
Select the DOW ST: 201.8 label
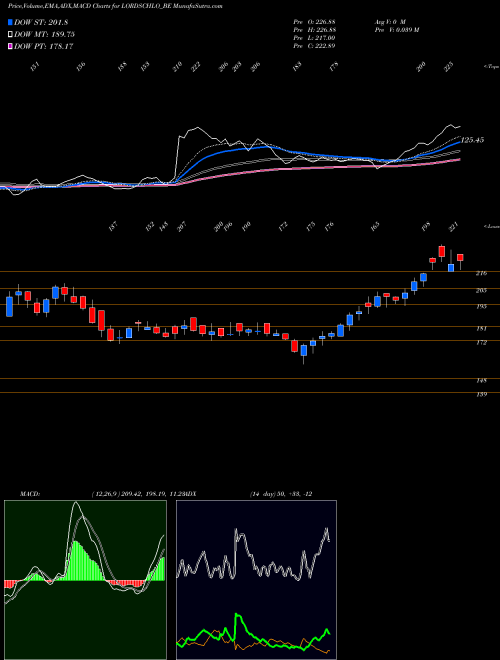tap(41, 22)
